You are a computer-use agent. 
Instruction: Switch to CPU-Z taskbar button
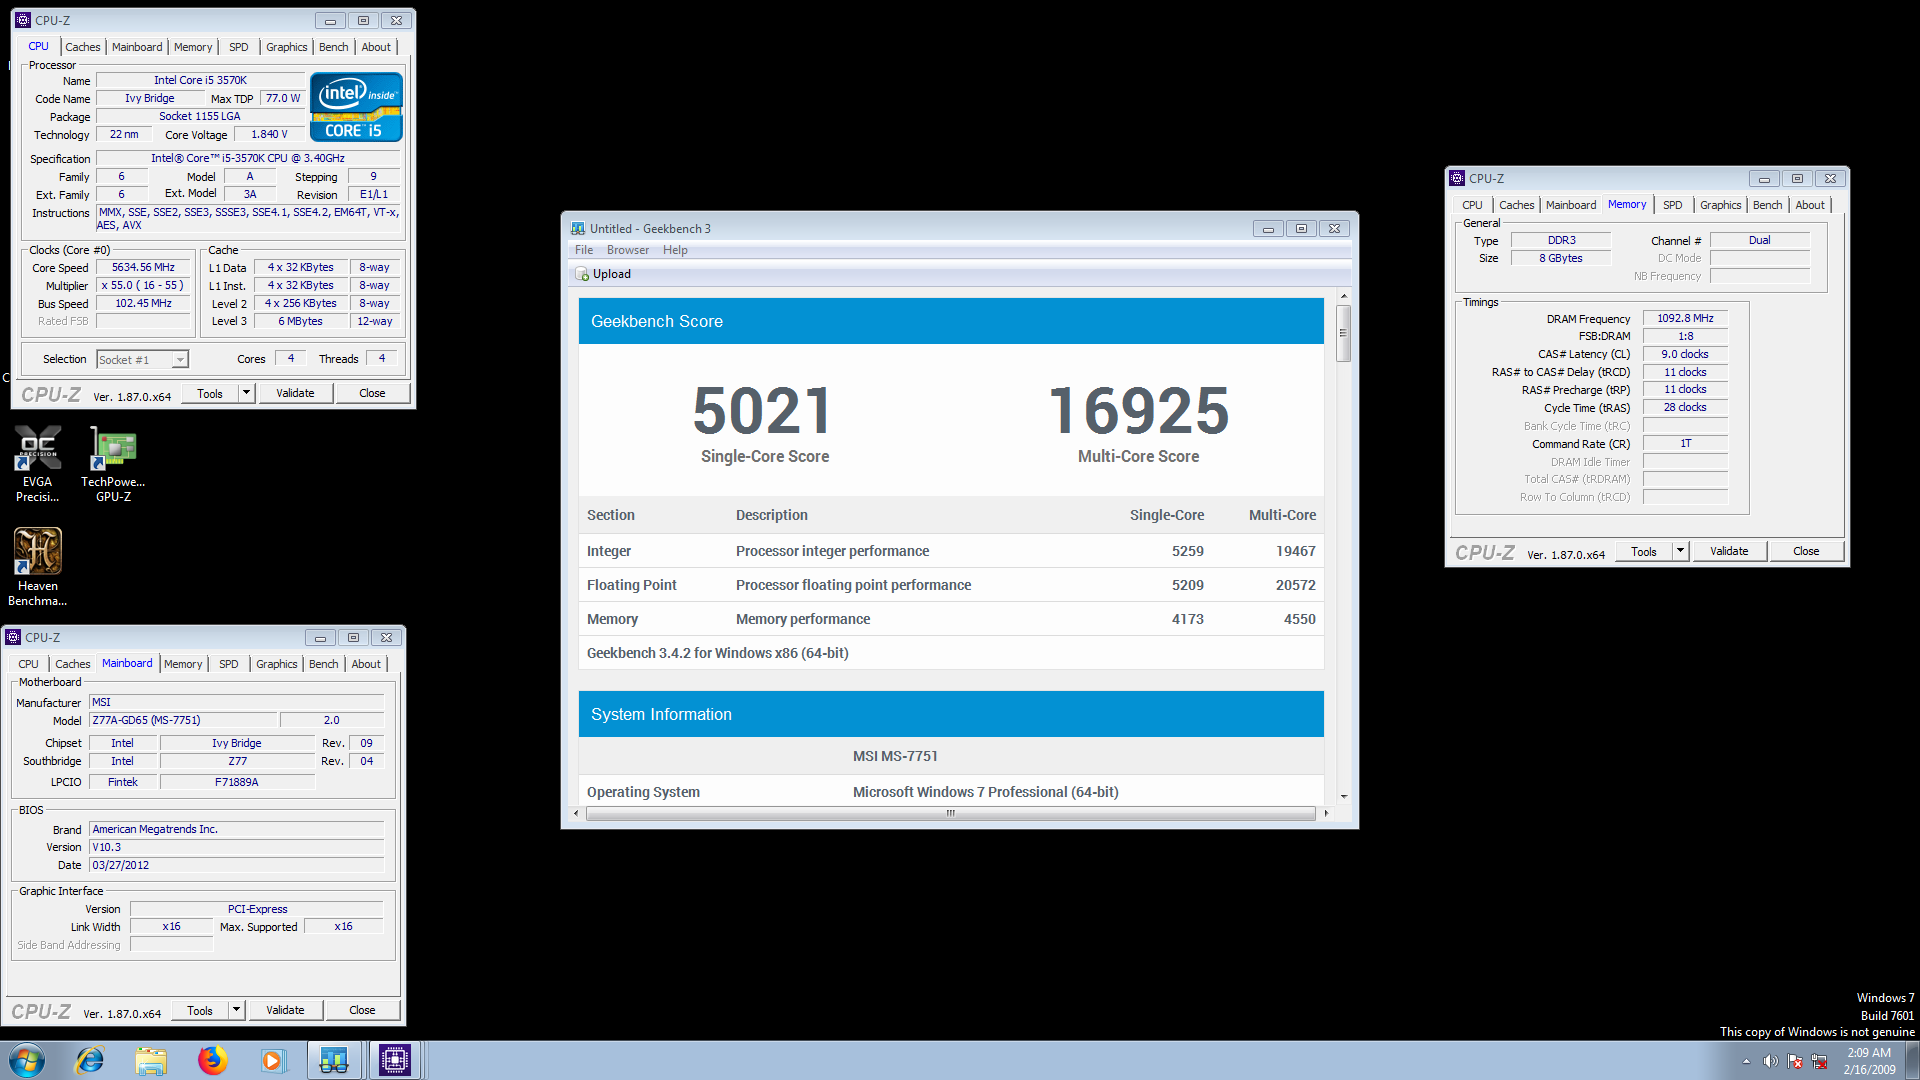(395, 1060)
